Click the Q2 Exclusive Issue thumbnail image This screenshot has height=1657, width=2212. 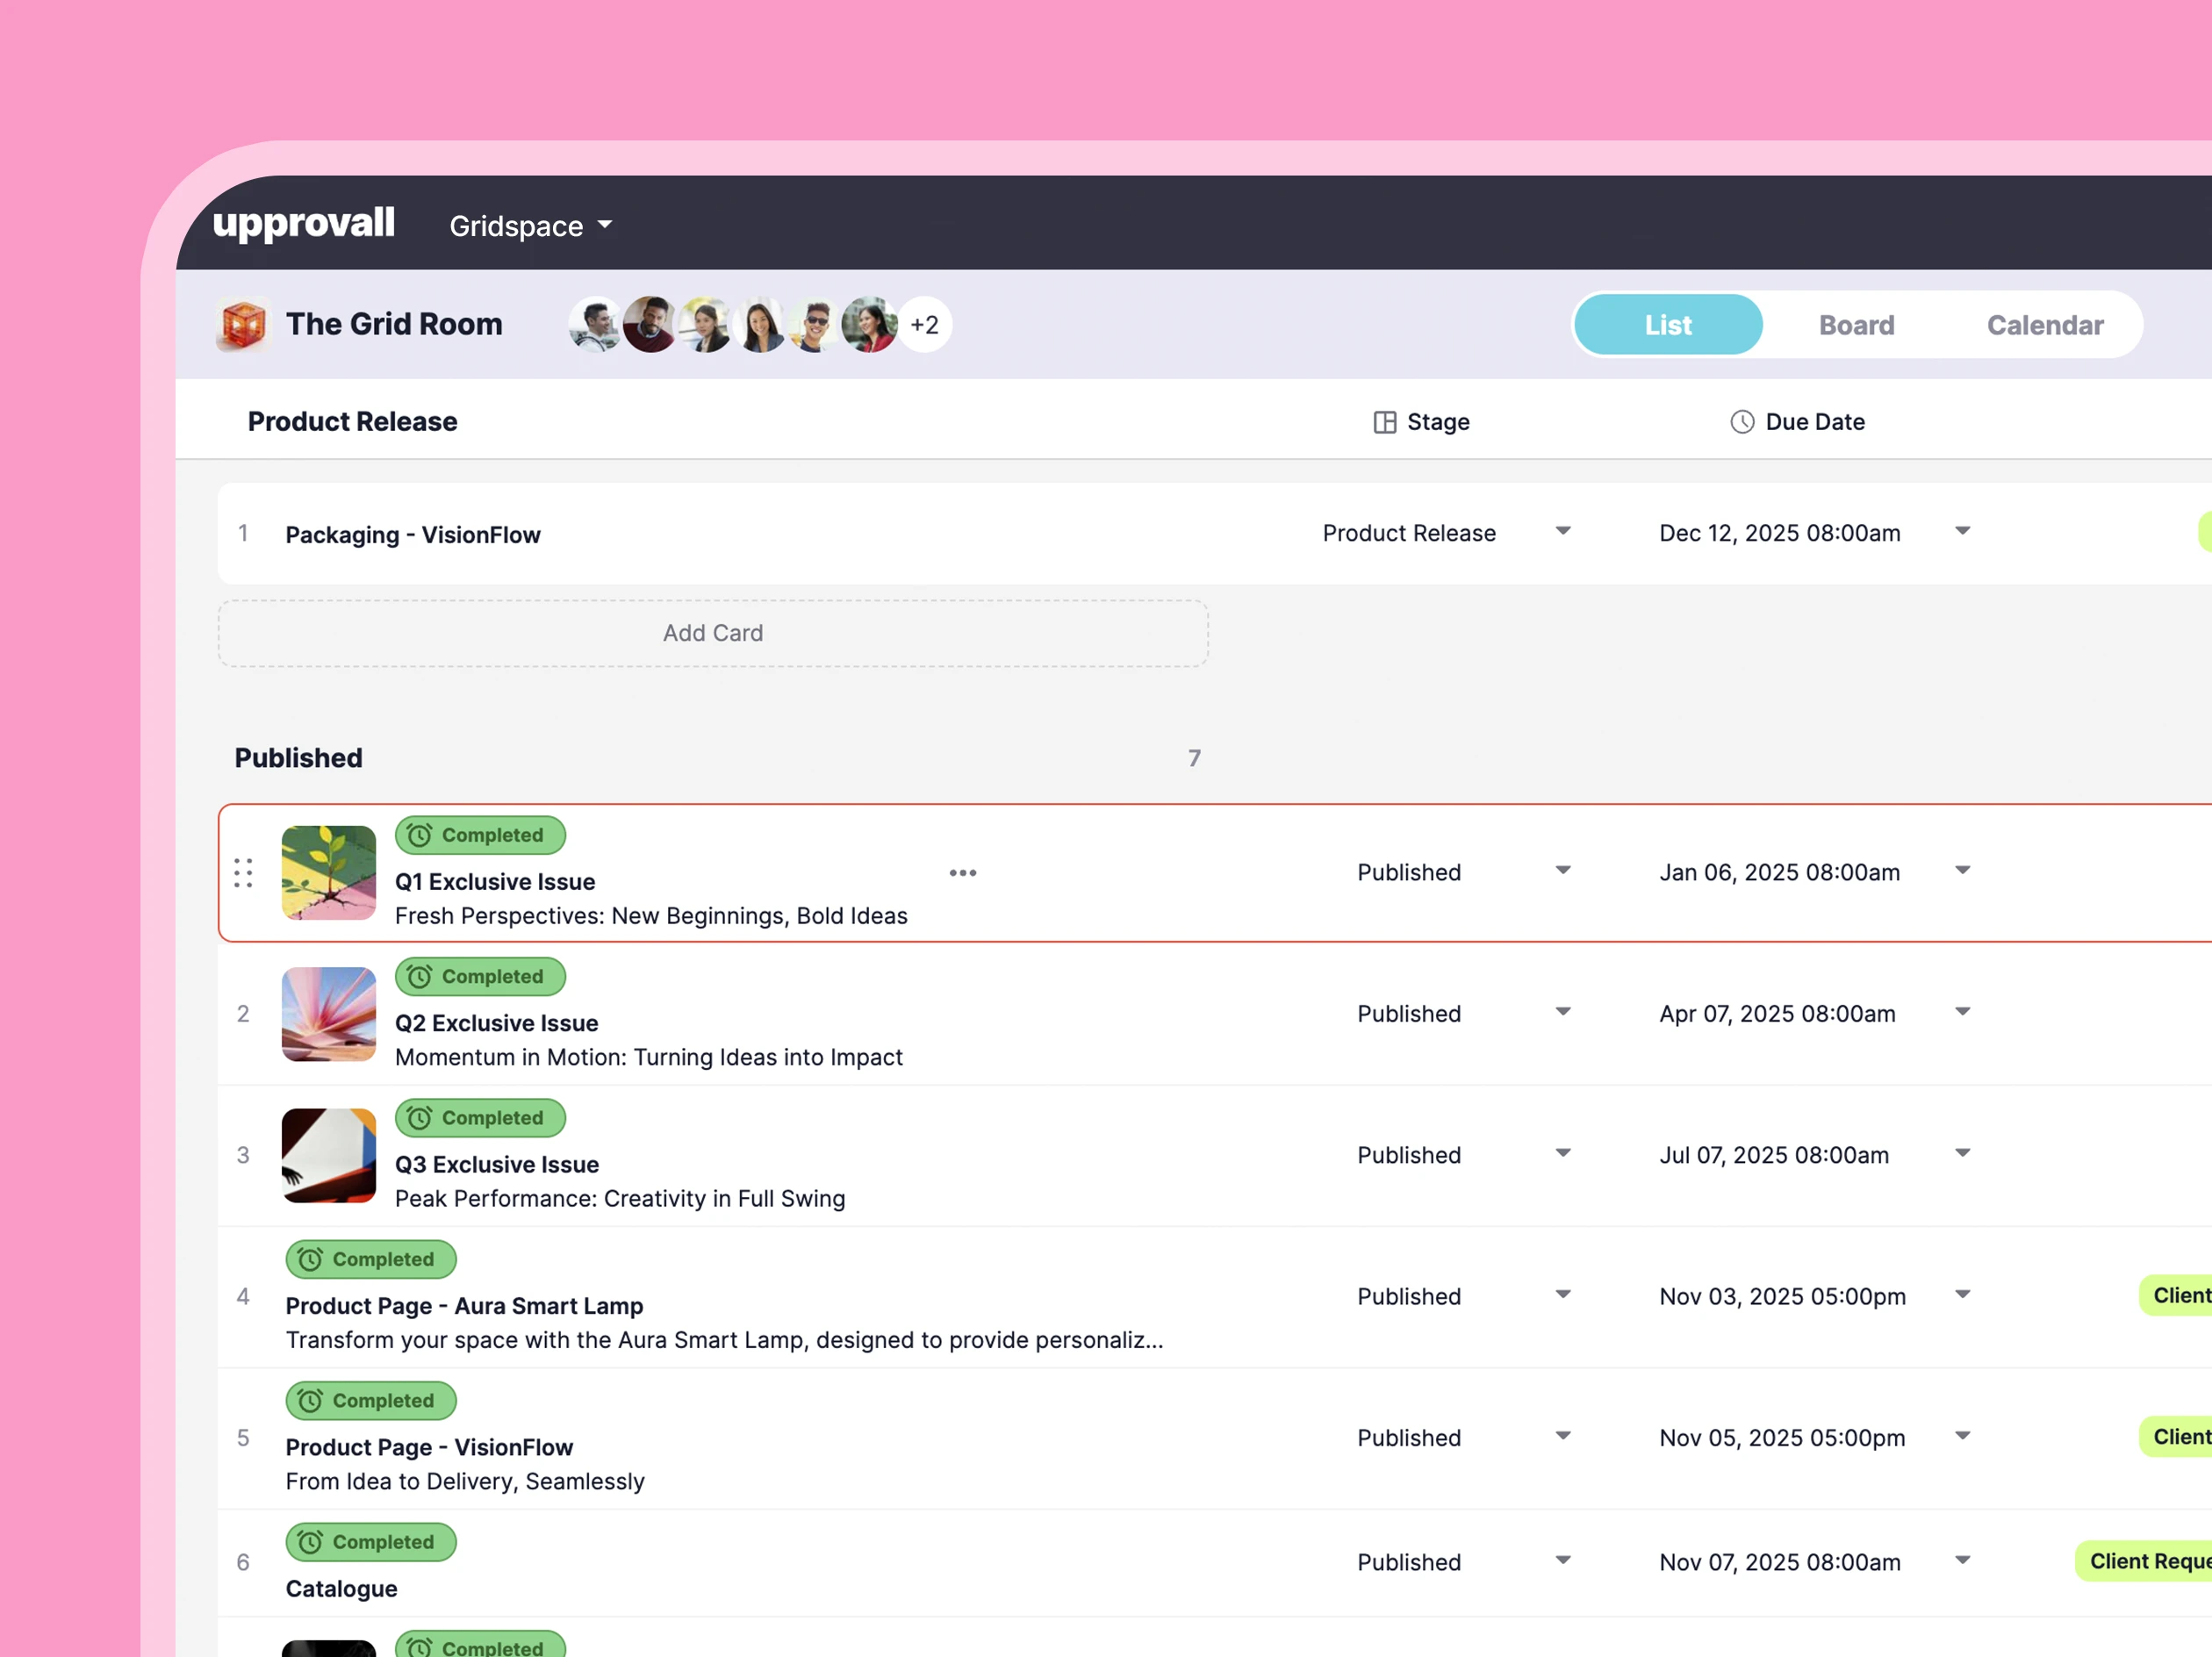tap(328, 1015)
